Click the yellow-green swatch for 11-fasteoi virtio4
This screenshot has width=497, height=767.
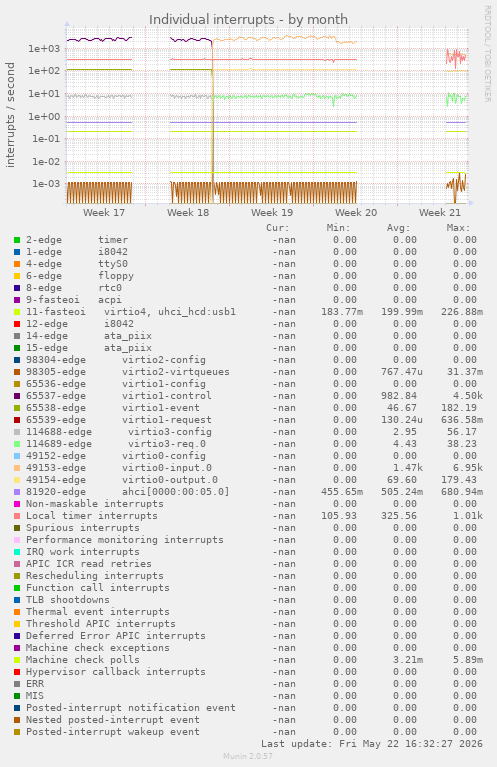click(17, 312)
